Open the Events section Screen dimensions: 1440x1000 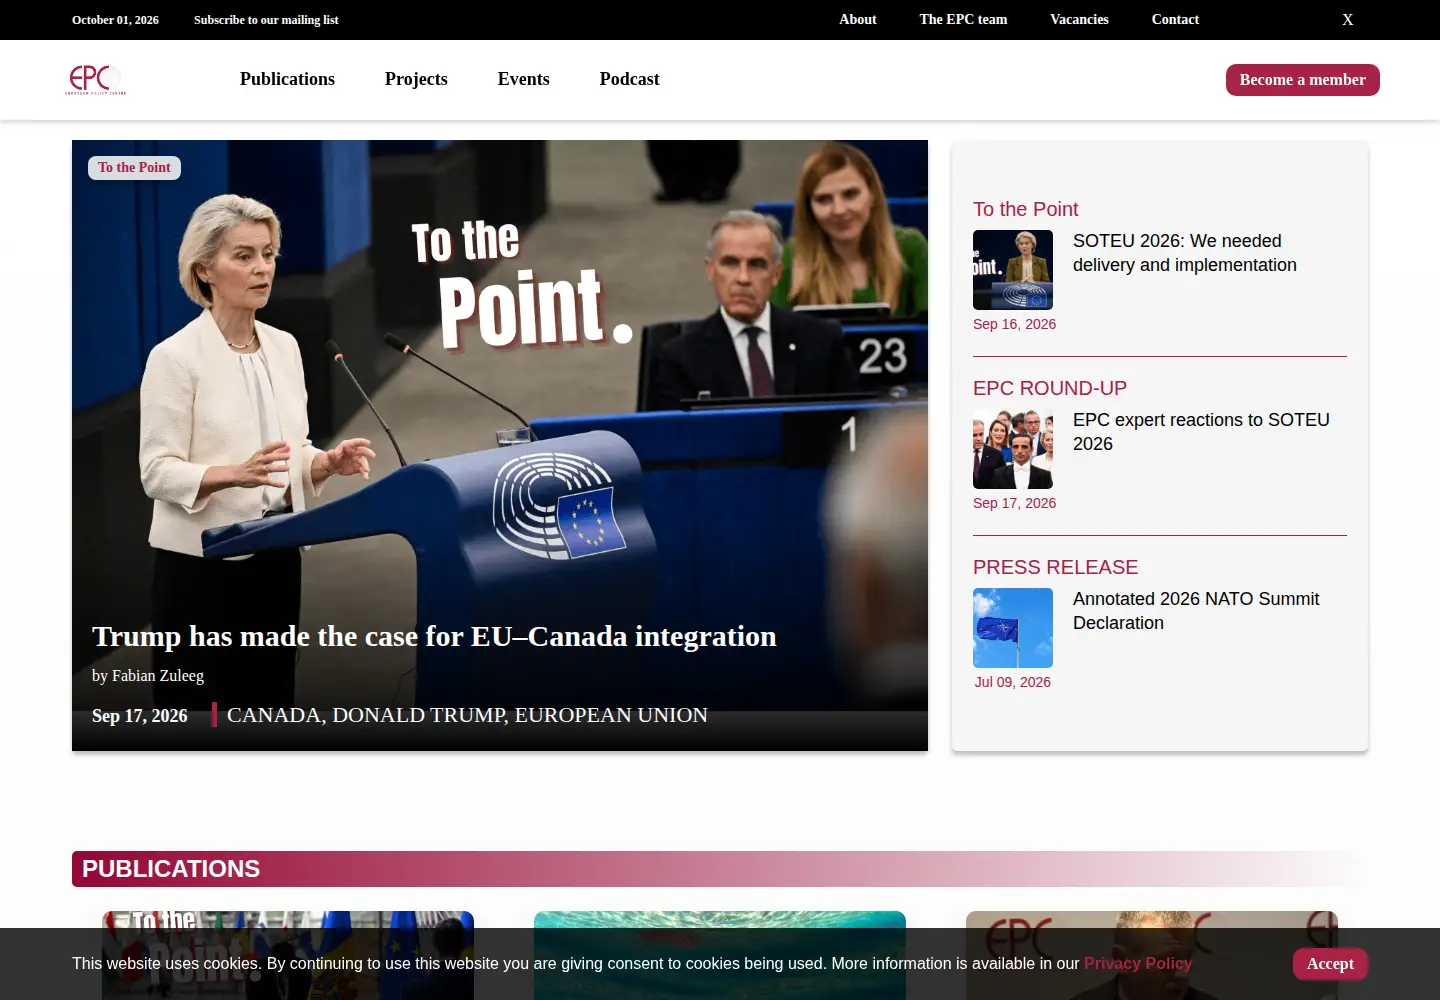pyautogui.click(x=523, y=79)
